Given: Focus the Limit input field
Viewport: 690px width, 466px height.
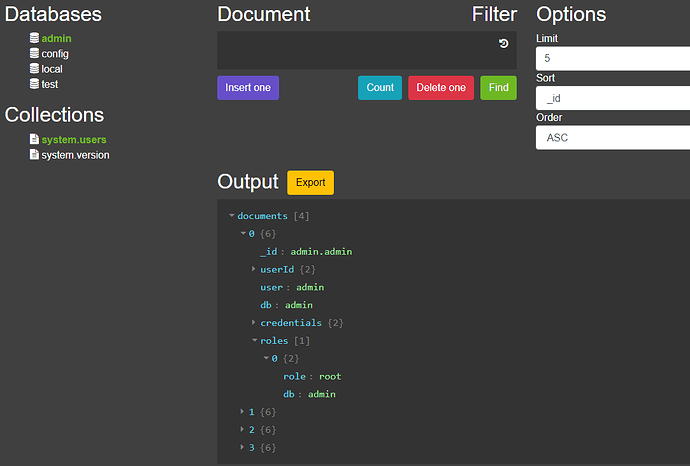Looking at the screenshot, I should [x=613, y=59].
